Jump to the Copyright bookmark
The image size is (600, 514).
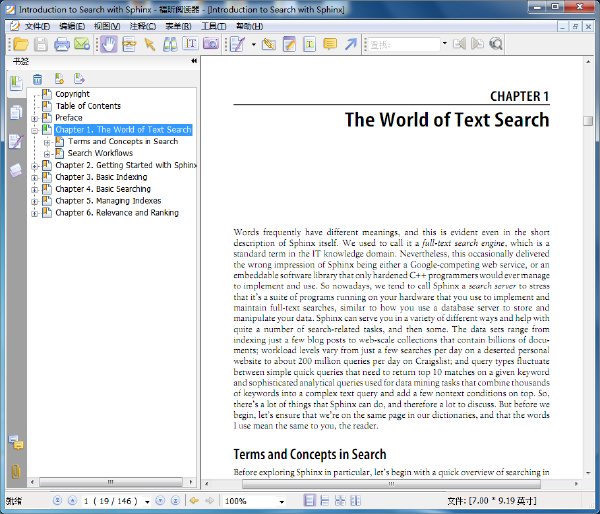[72, 94]
